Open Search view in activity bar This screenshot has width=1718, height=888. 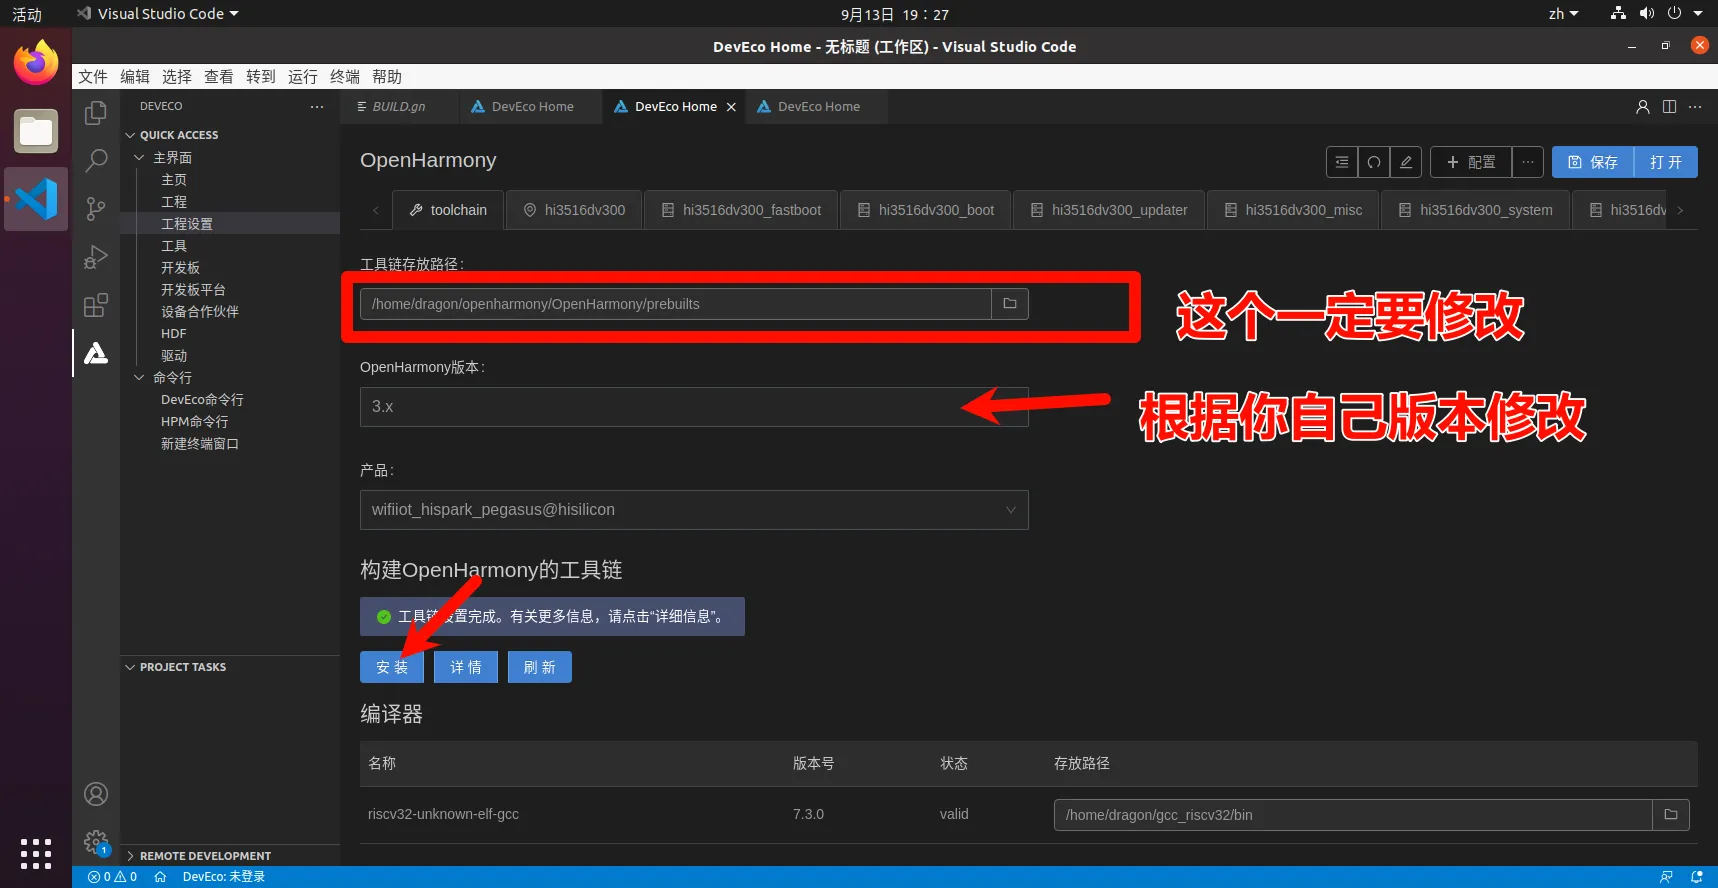point(96,160)
